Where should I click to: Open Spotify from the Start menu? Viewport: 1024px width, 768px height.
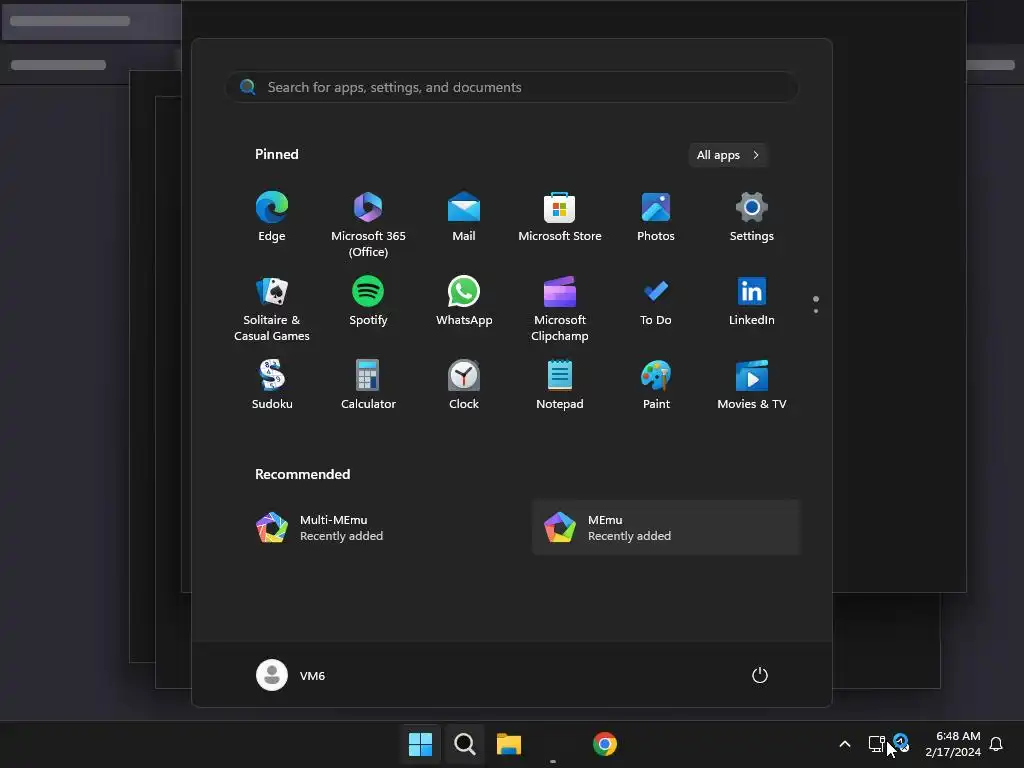368,301
